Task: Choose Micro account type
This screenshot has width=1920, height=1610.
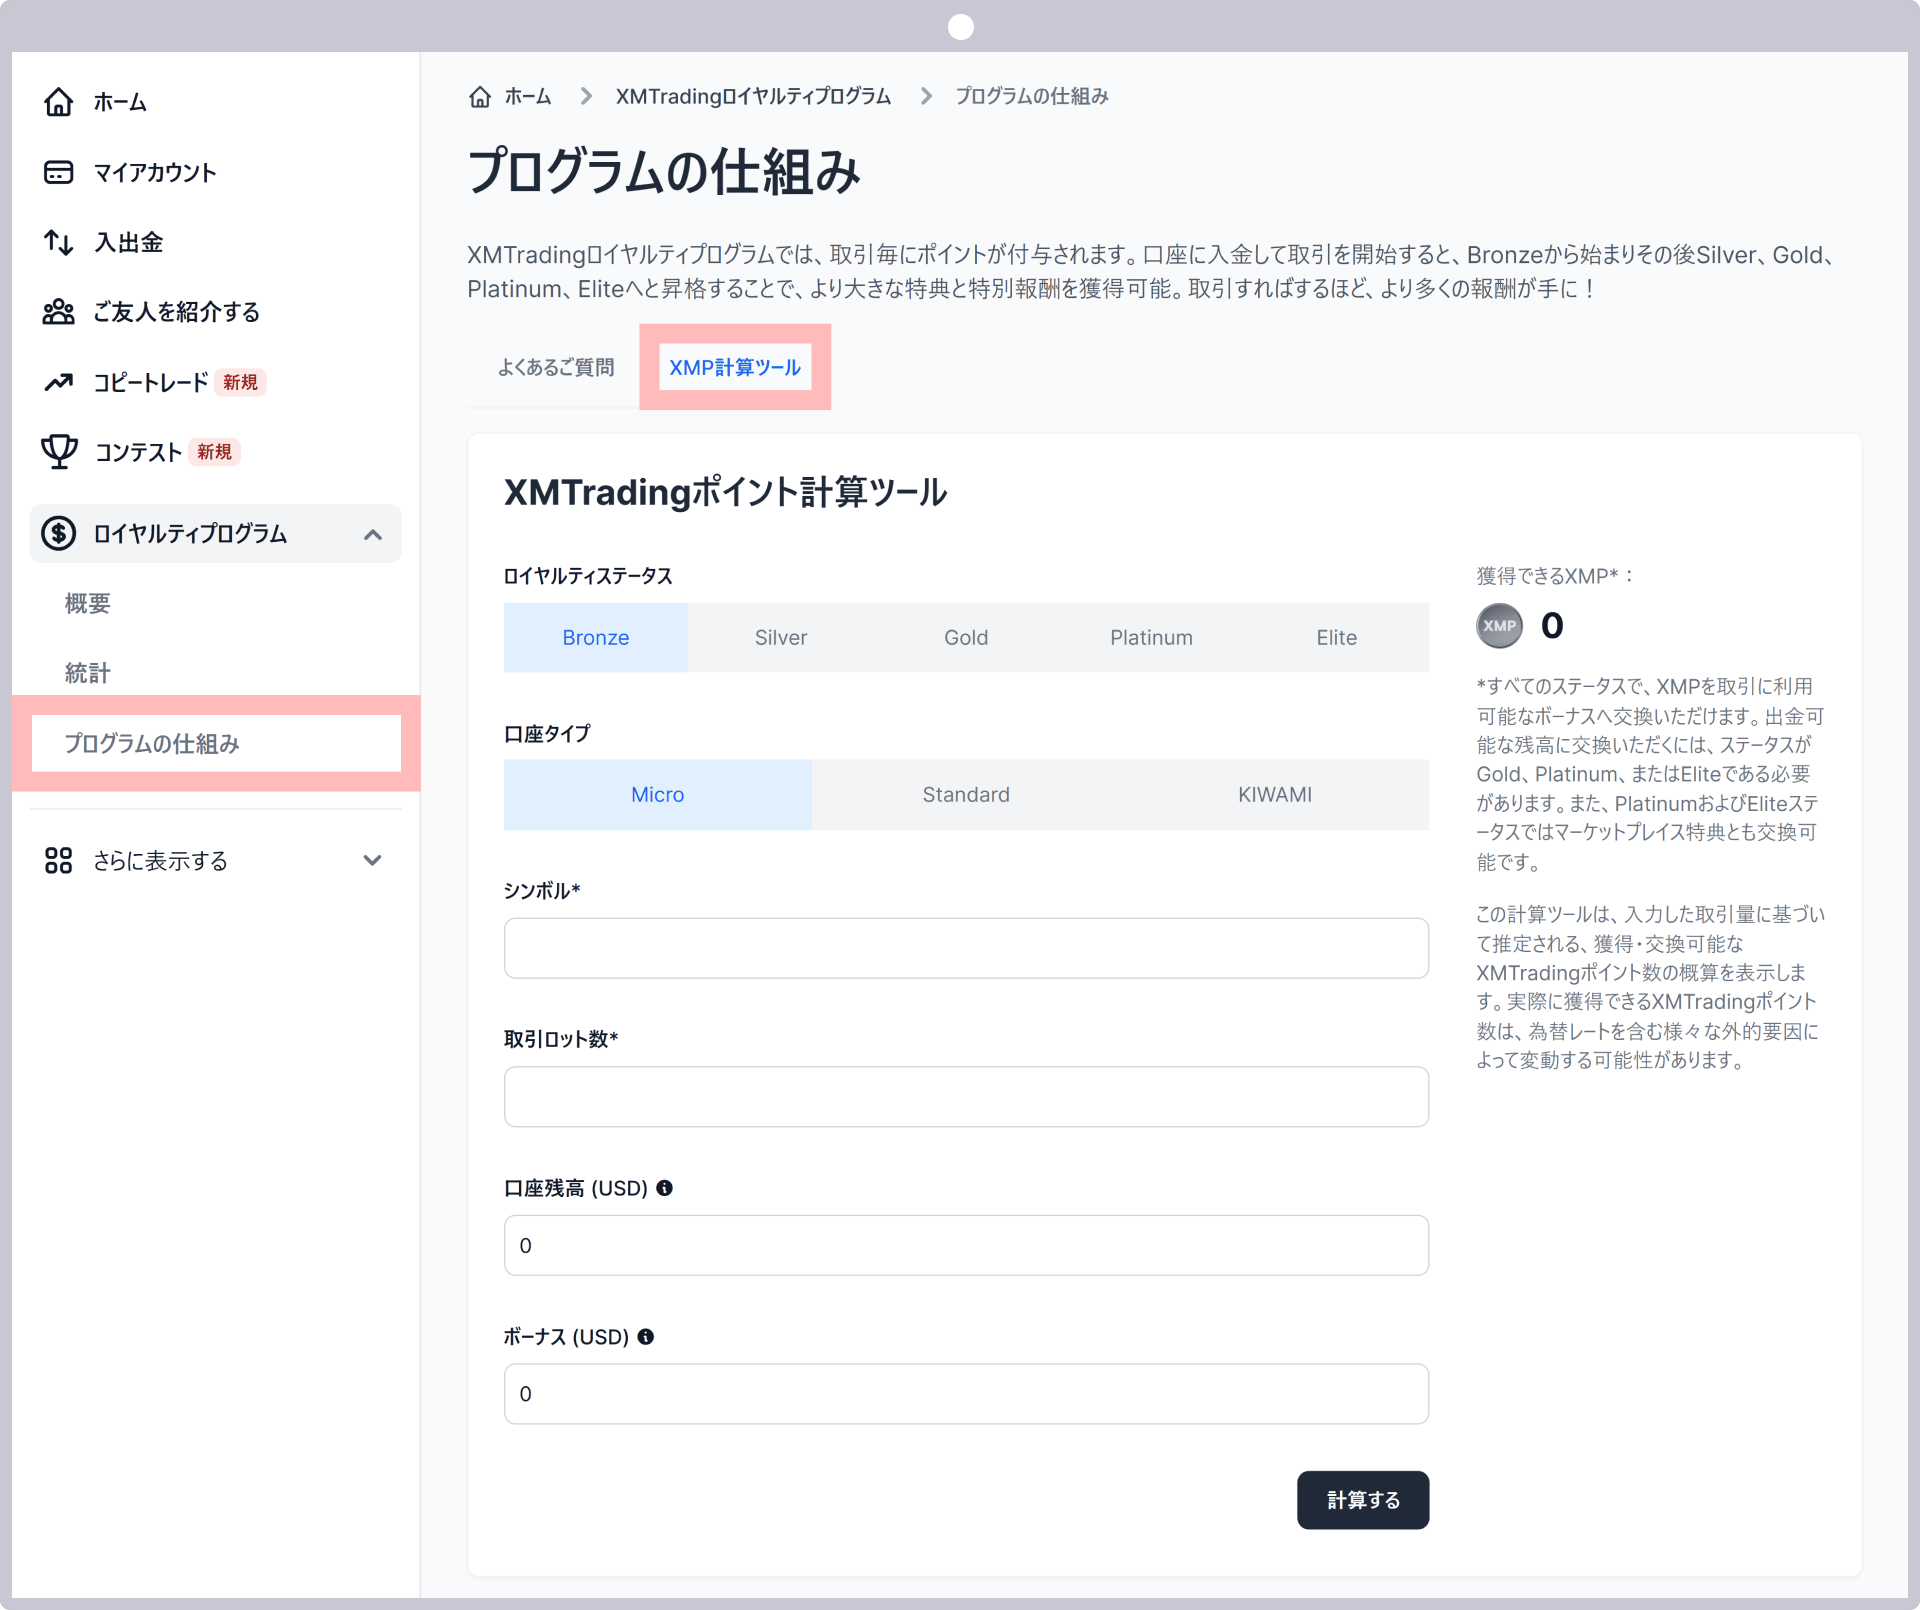Action: (x=658, y=794)
